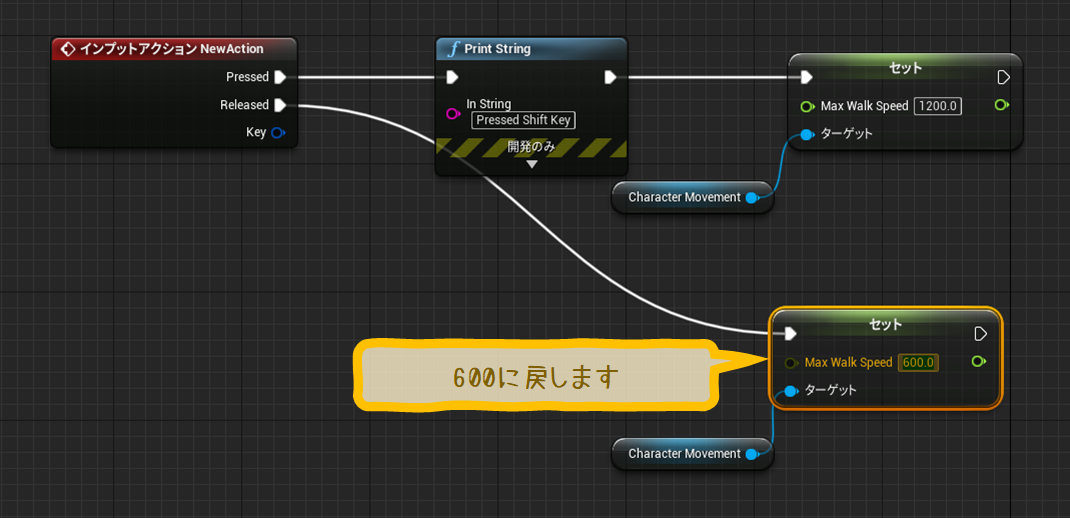Select the Print String node title

click(497, 49)
